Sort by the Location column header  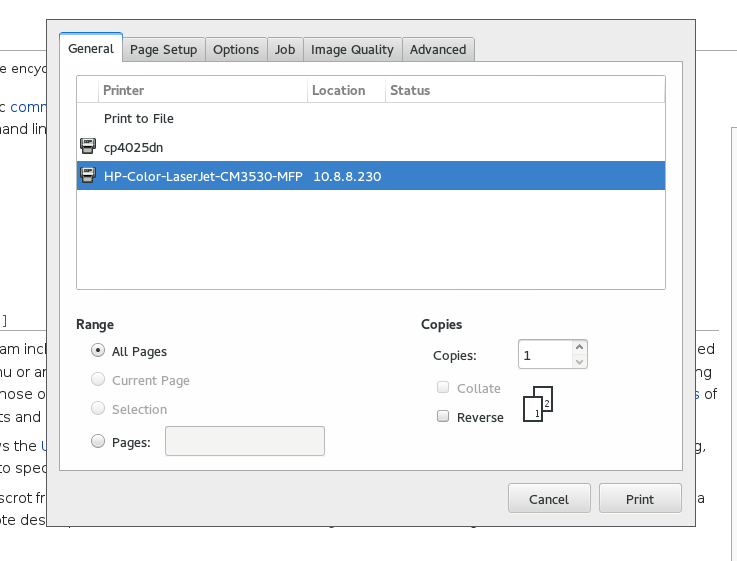point(345,90)
